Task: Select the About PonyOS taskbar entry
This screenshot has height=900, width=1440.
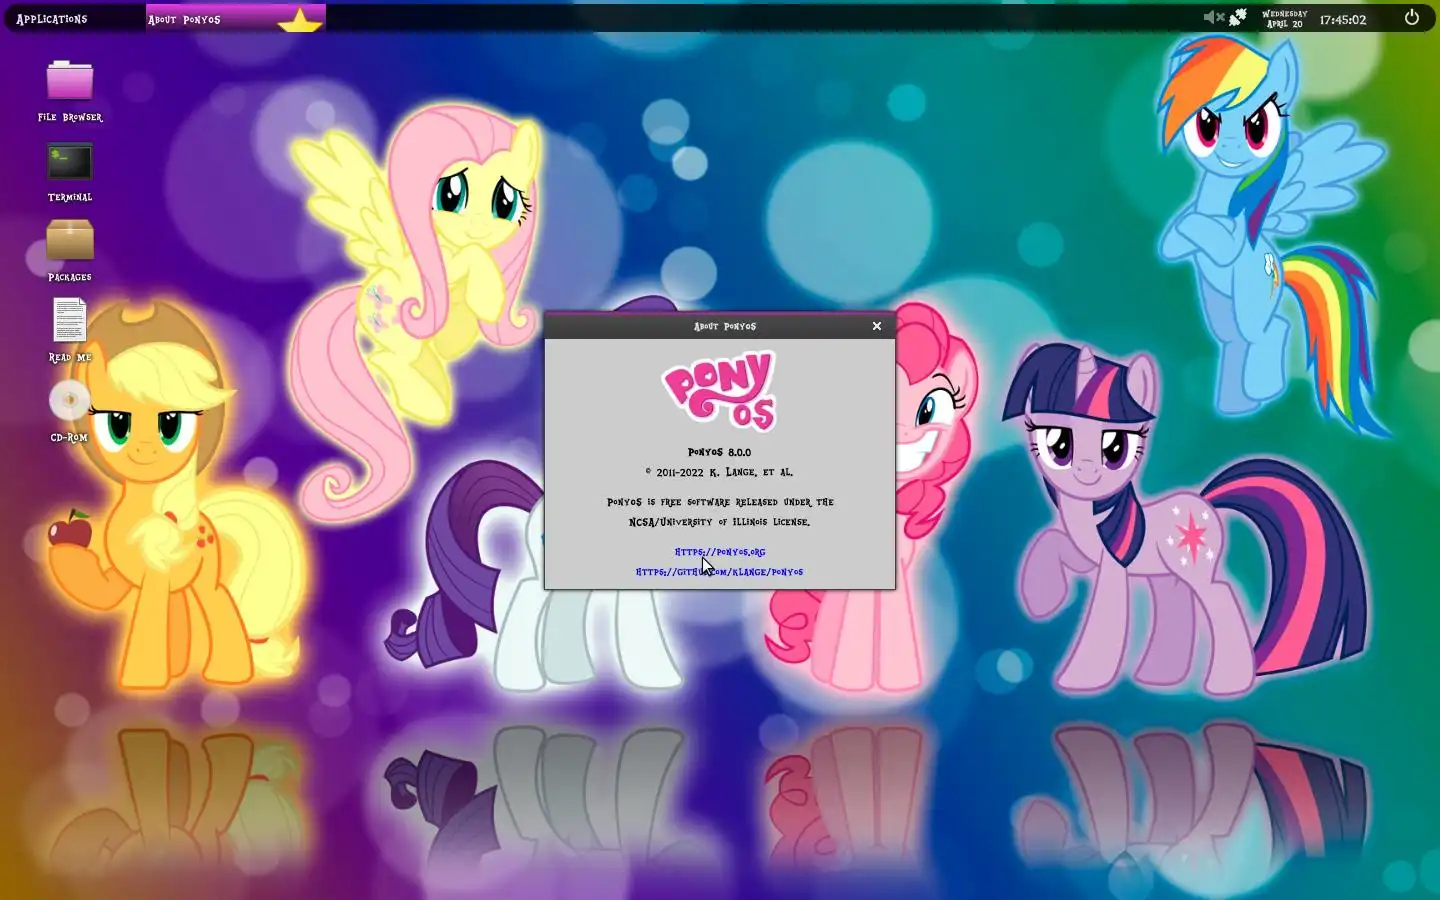Action: (236, 19)
